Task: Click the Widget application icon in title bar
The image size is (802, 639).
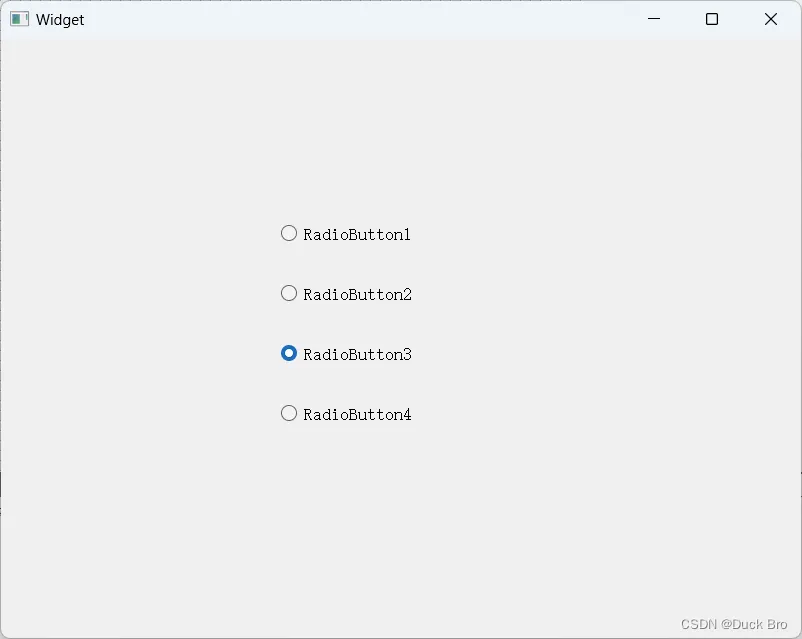Action: pos(19,19)
